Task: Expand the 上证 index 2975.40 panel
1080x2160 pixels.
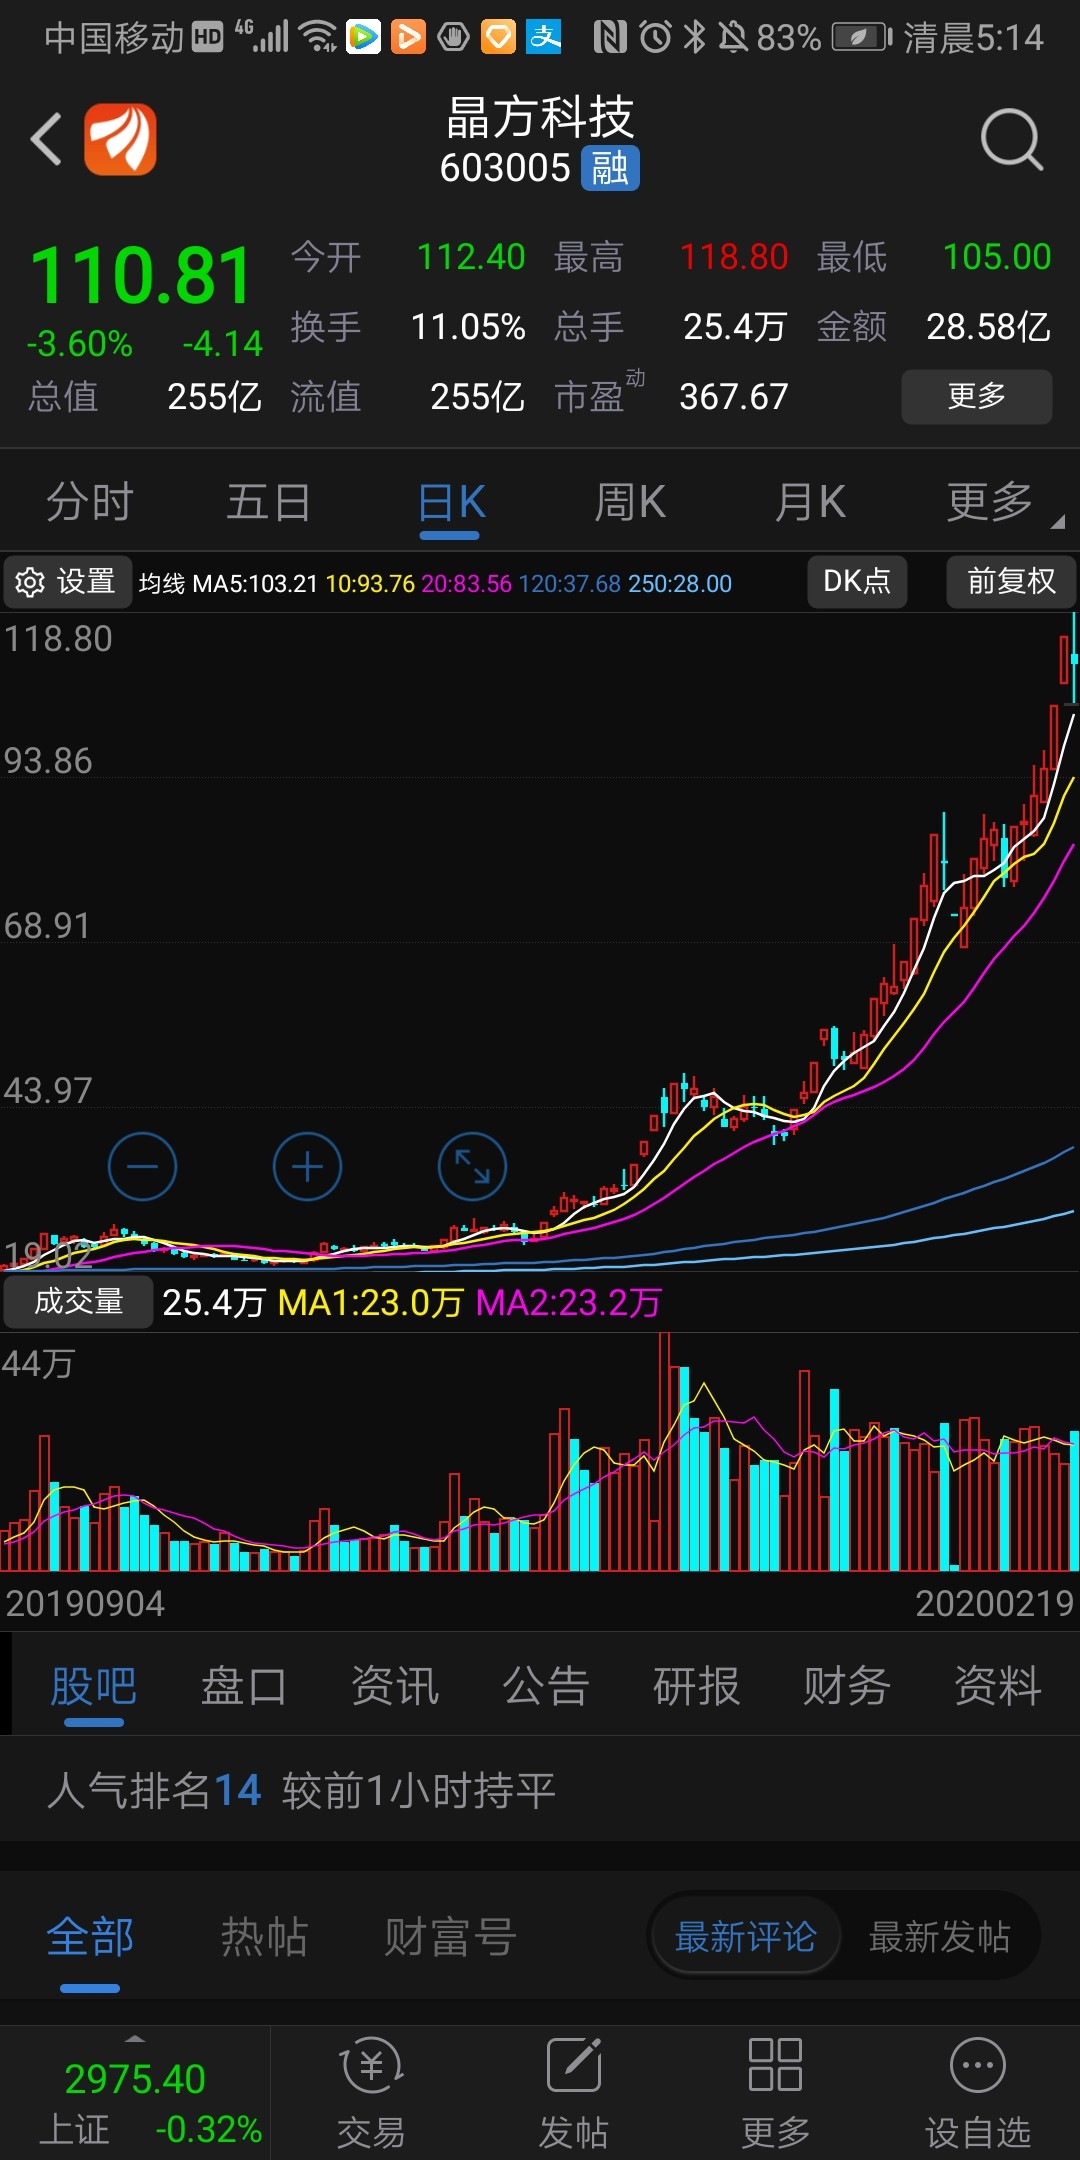Action: pos(135,2092)
